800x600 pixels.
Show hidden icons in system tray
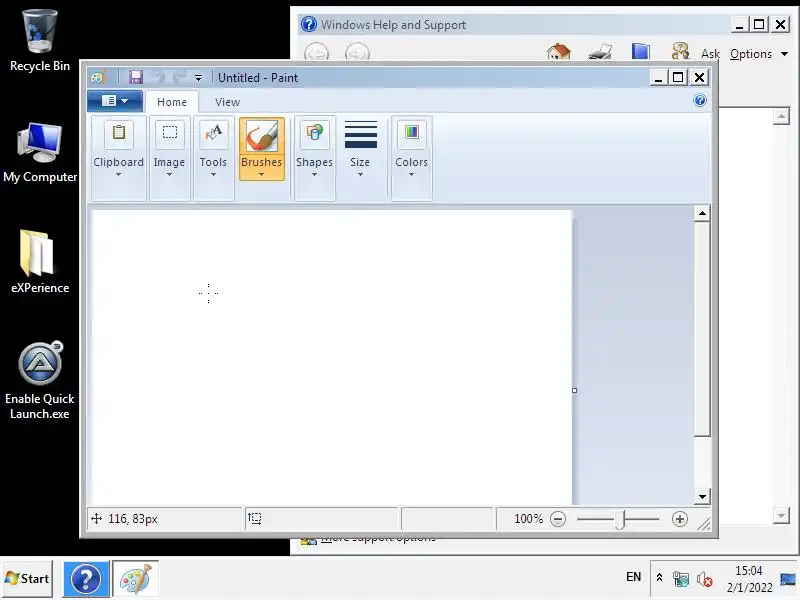coord(659,578)
